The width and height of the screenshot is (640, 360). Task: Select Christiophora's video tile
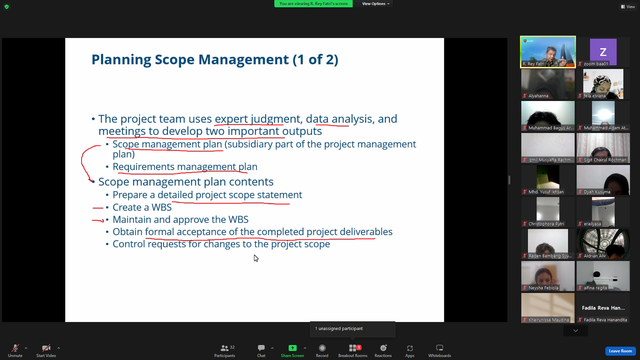coord(548,212)
